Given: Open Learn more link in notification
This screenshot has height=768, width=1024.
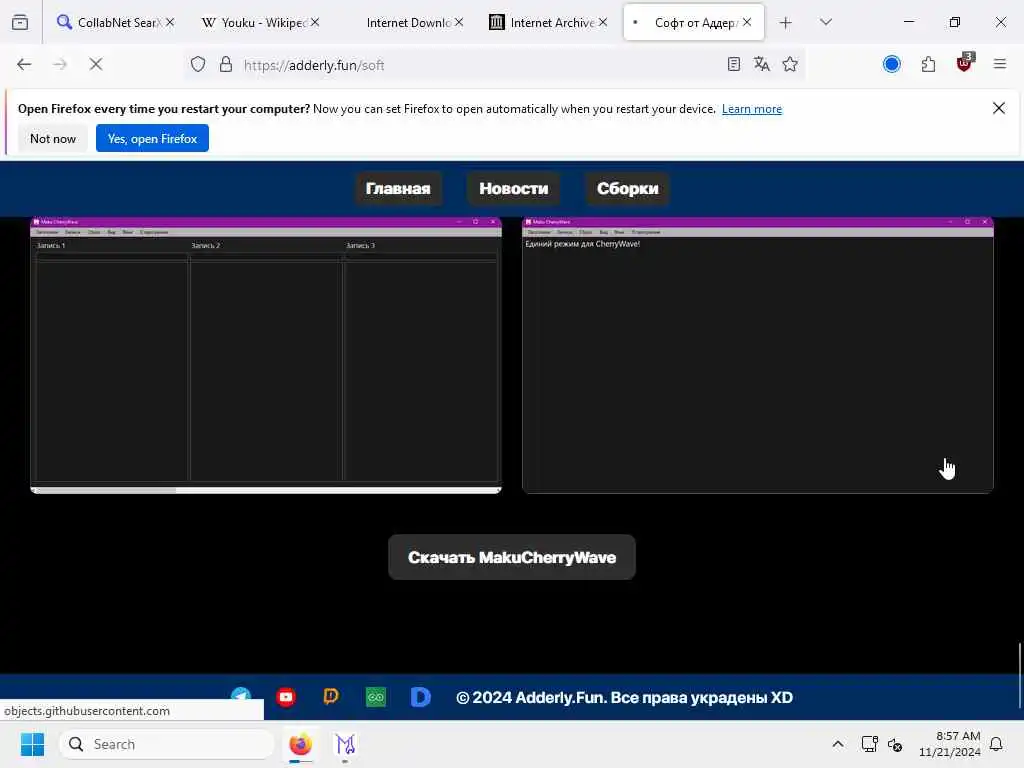Looking at the screenshot, I should point(752,109).
